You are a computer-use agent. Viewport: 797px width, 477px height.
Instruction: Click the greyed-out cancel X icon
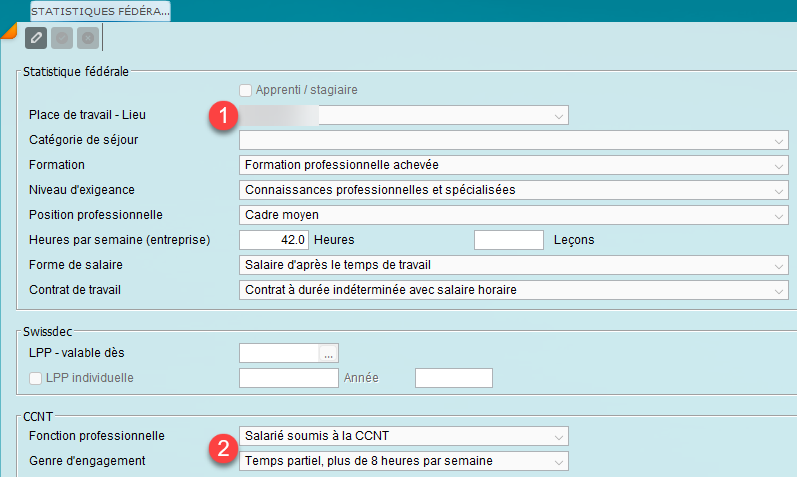[x=88, y=38]
